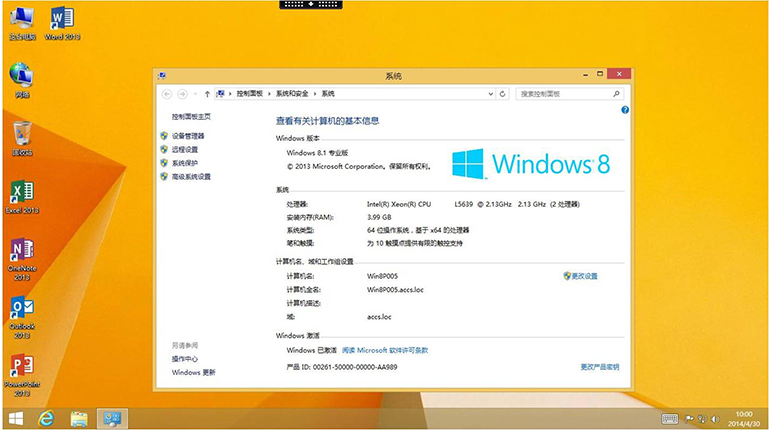This screenshot has height=430, width=770.
Task: Open the Word 2013 desktop shortcut
Action: [62, 24]
